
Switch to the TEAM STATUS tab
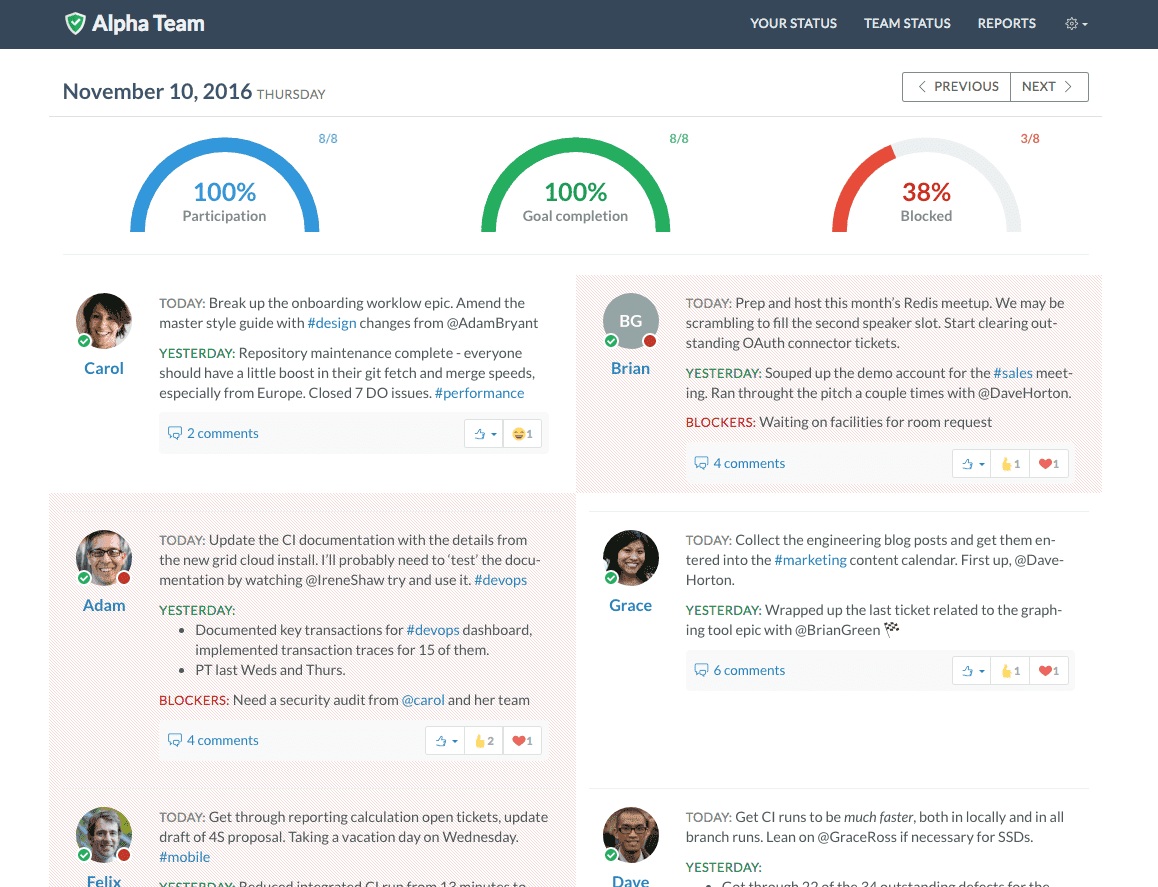pyautogui.click(x=907, y=23)
